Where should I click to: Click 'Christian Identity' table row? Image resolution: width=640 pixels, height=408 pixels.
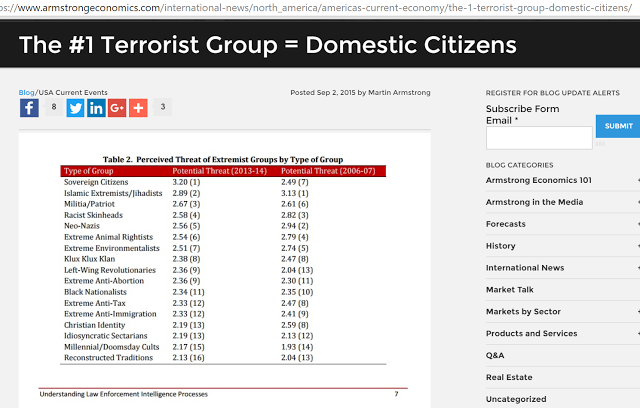(x=223, y=325)
